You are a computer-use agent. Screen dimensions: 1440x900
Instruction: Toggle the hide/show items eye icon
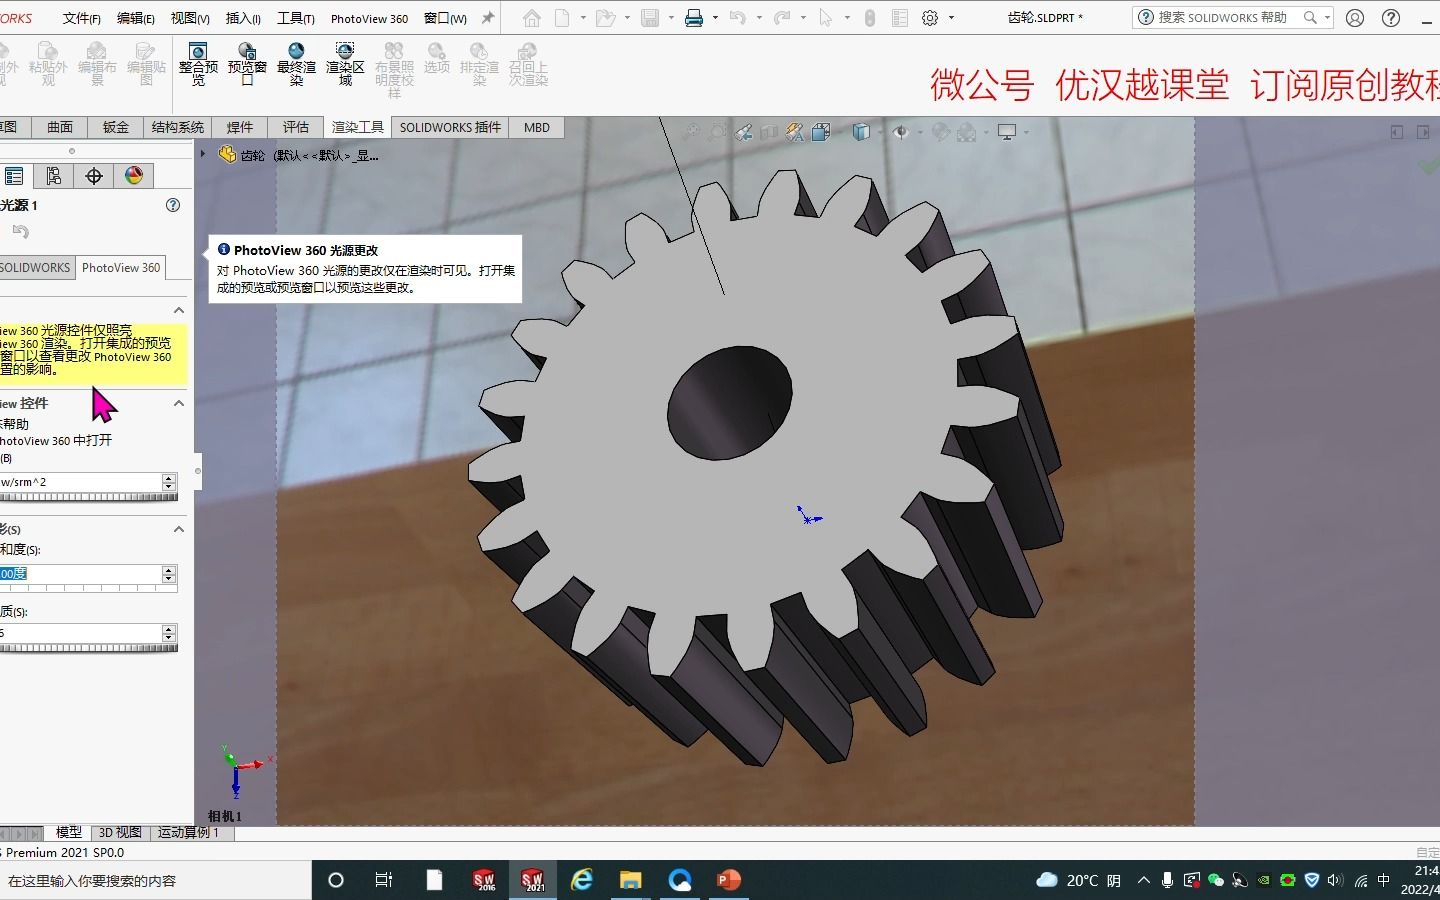coord(901,131)
